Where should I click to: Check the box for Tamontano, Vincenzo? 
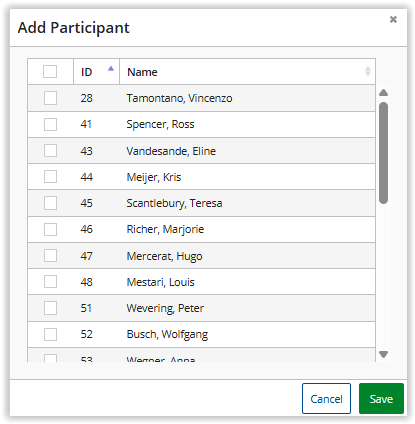click(x=50, y=98)
